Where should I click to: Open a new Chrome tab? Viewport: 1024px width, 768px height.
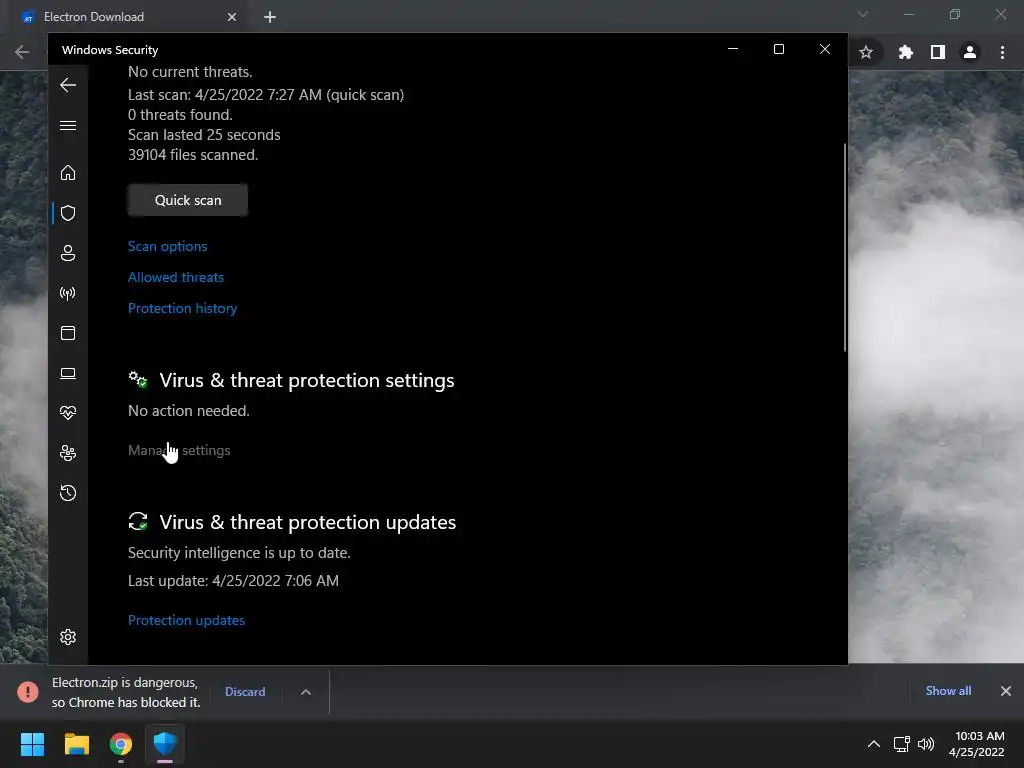[x=270, y=17]
